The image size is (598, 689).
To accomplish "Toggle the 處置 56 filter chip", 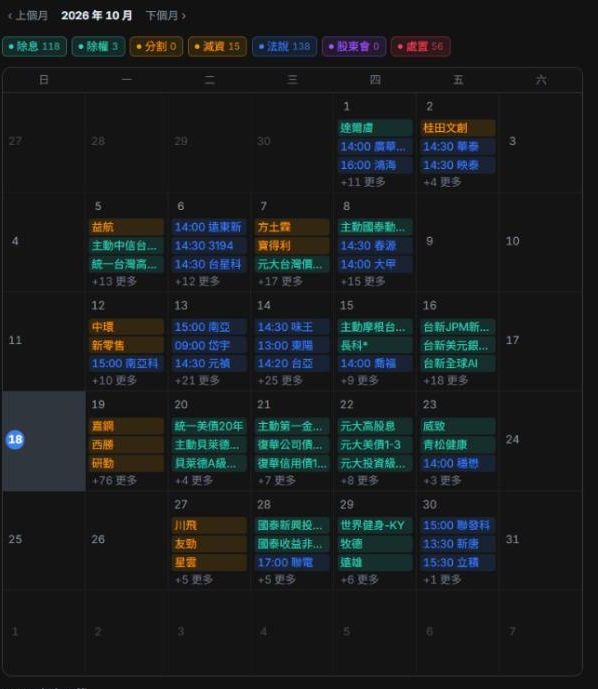I will coord(420,46).
